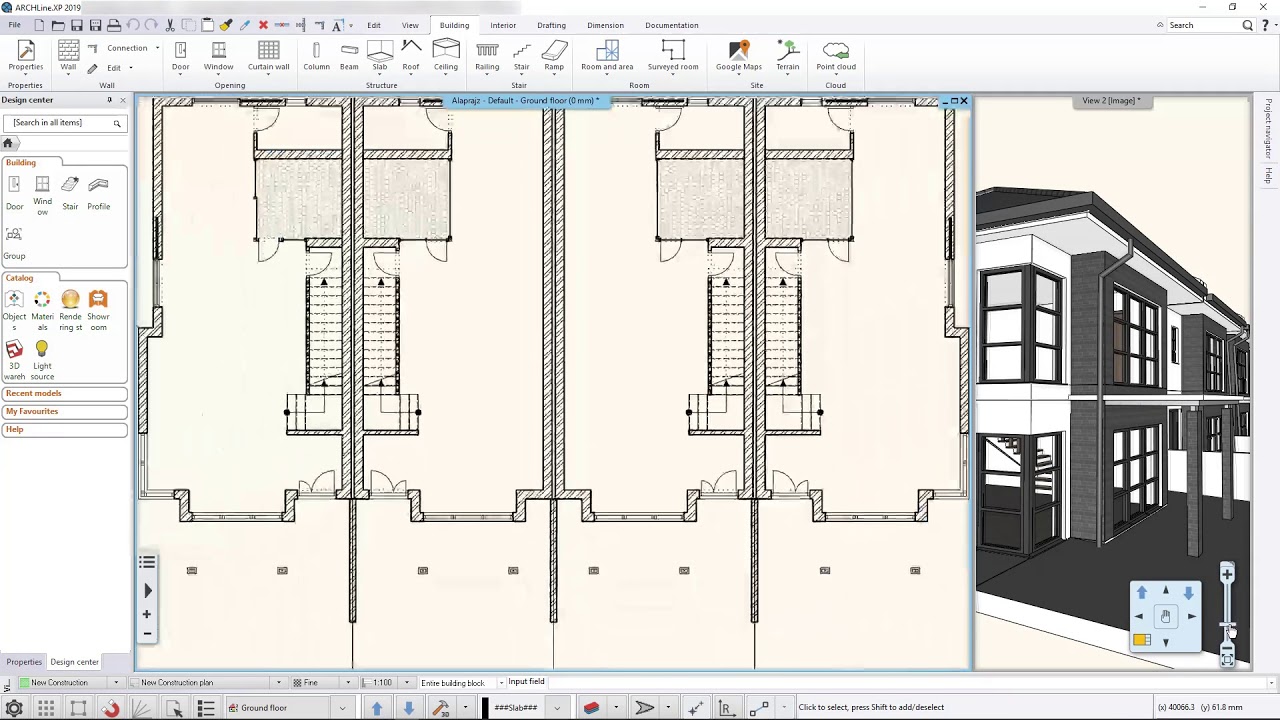Switch to the View ribbon tab
1280x720 pixels.
point(410,25)
